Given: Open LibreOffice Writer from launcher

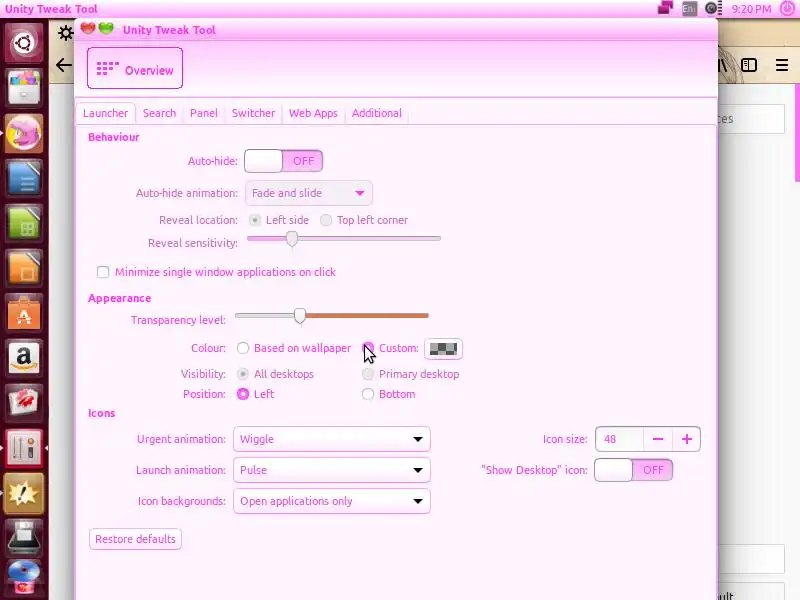Looking at the screenshot, I should pyautogui.click(x=23, y=178).
